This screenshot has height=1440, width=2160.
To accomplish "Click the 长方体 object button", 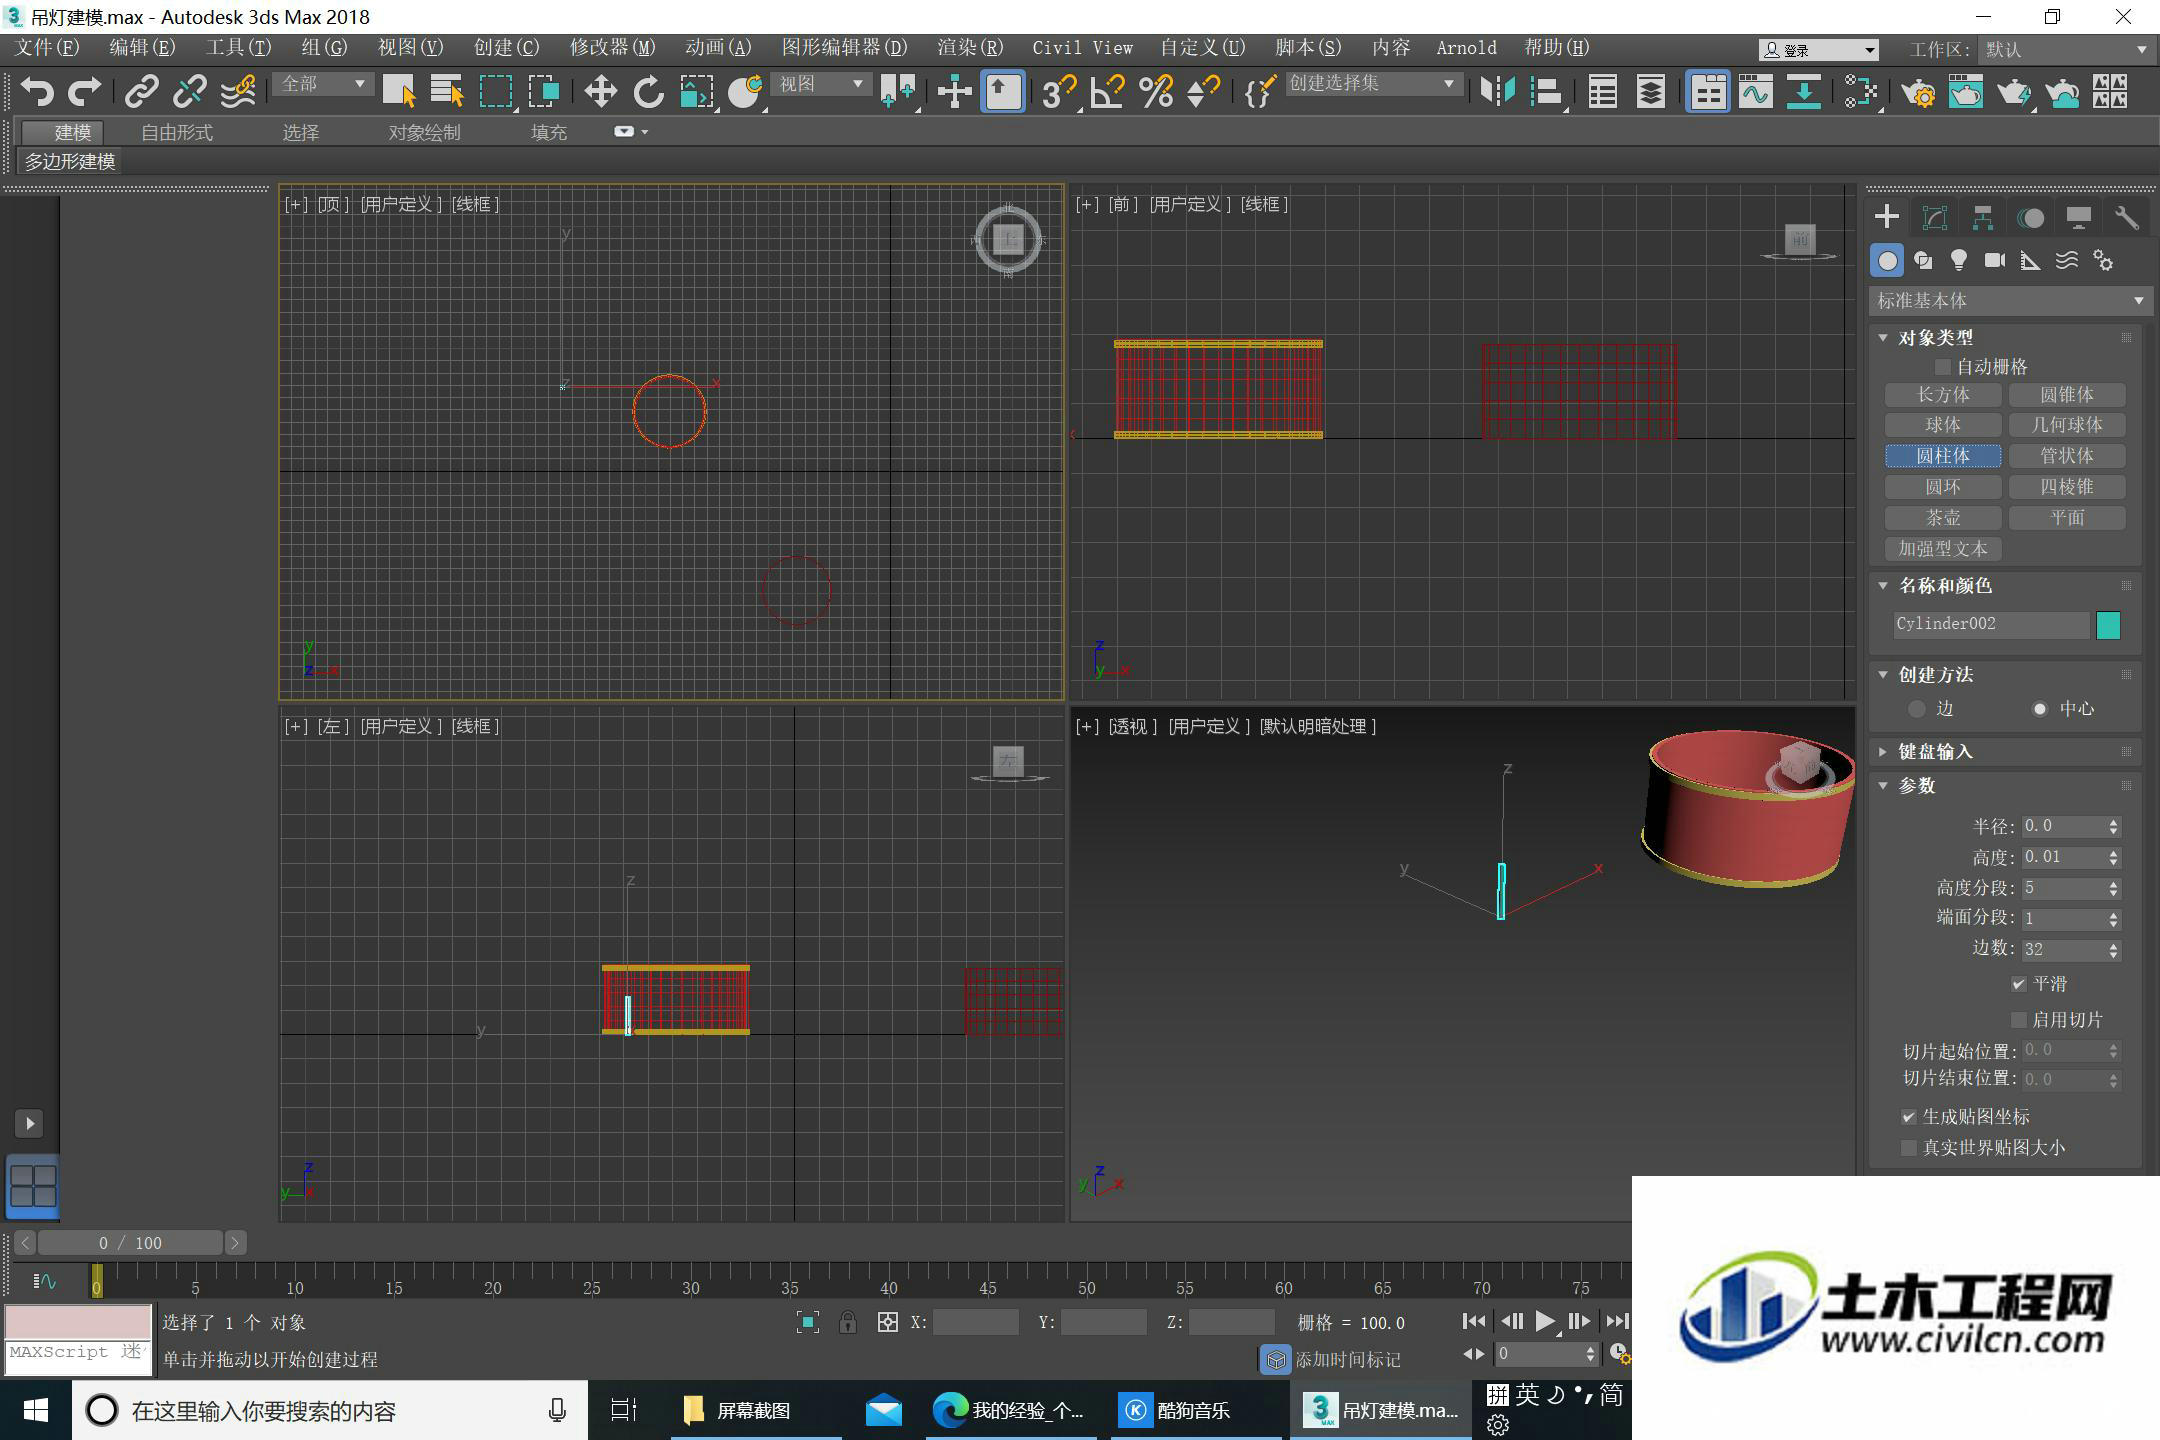I will 1942,395.
